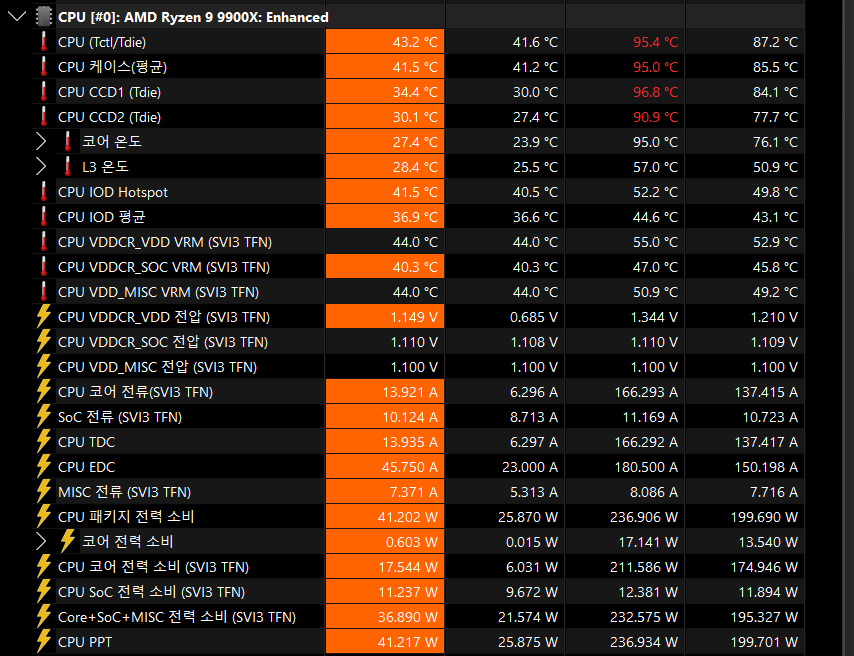Select the MISC 전류 (SVI3 TFN) label

click(x=125, y=492)
